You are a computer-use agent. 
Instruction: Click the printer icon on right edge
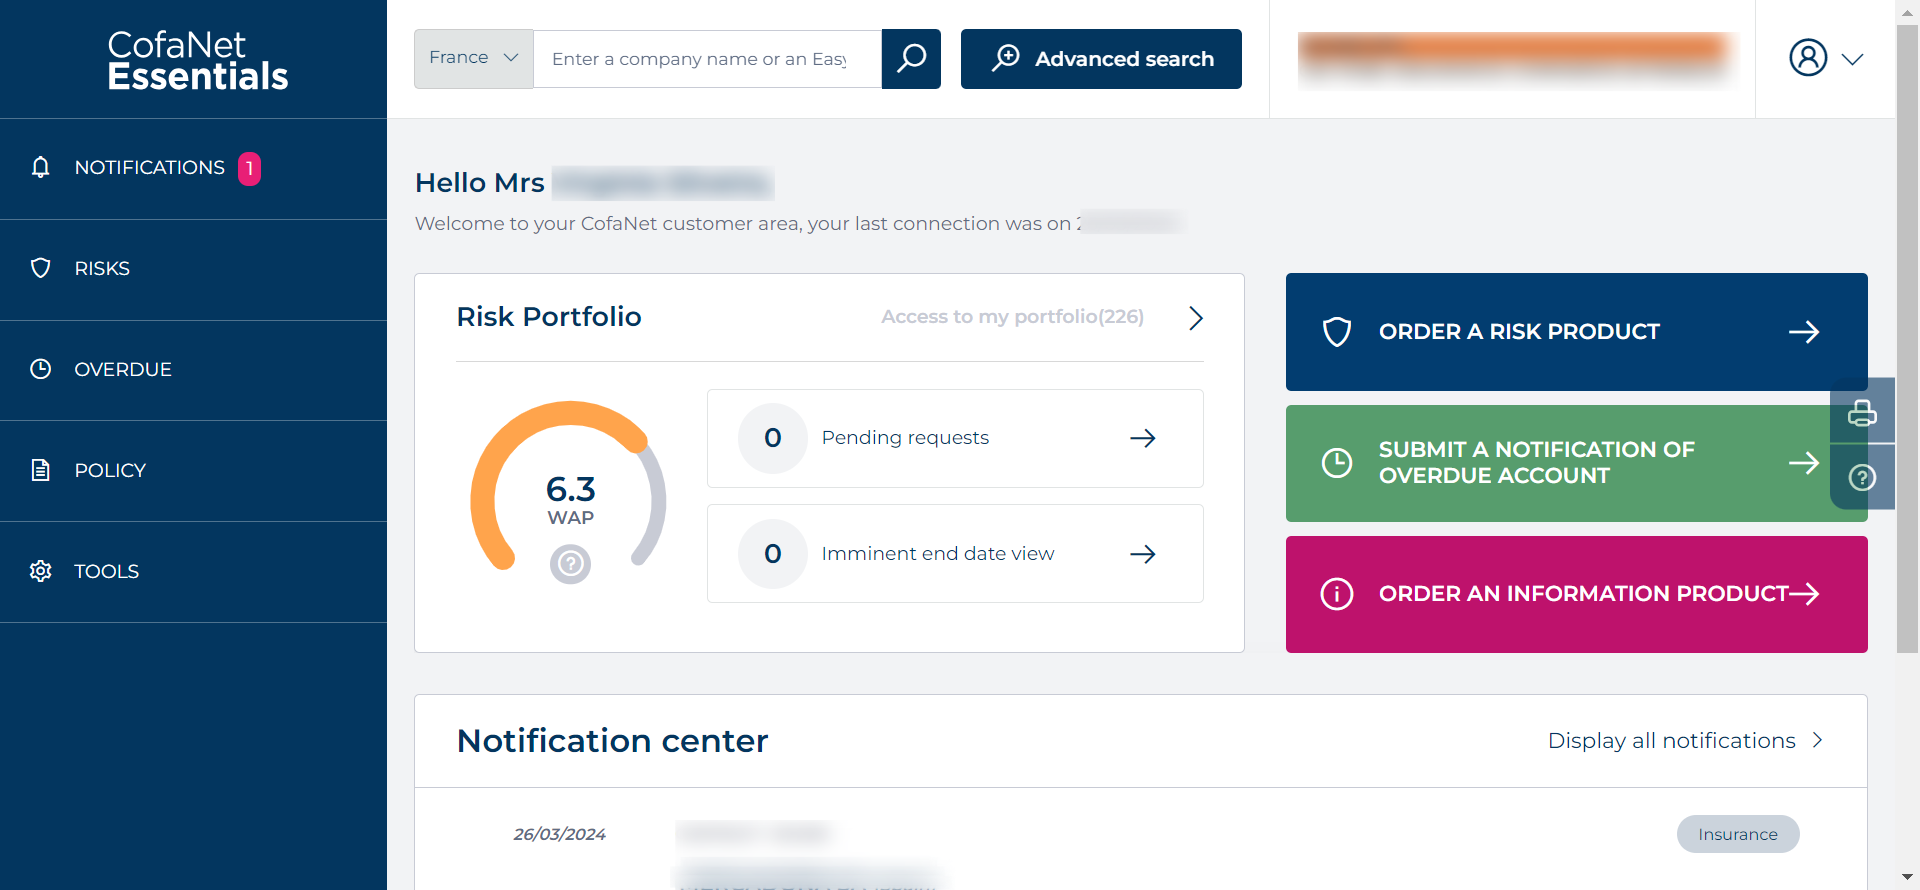point(1862,412)
